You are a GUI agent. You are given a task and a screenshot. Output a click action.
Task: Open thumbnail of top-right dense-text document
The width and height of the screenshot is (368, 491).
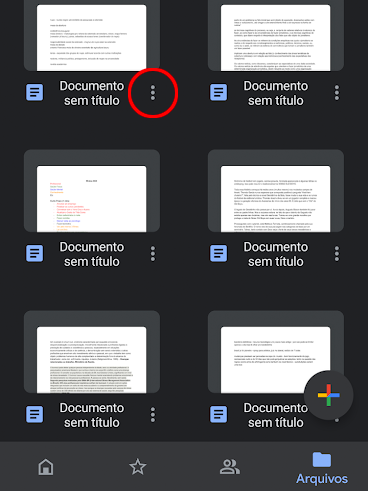(x=276, y=35)
